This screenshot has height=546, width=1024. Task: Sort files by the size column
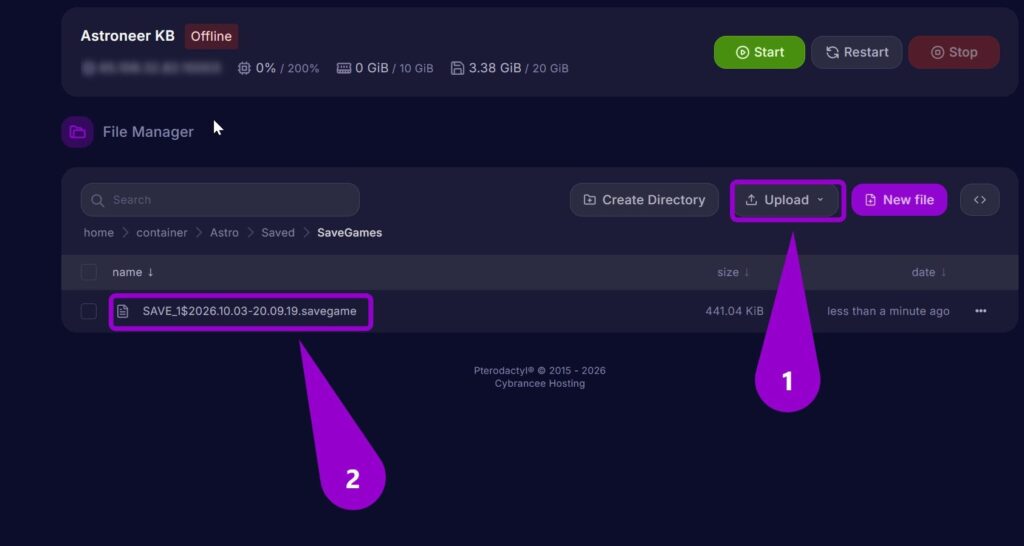point(733,272)
